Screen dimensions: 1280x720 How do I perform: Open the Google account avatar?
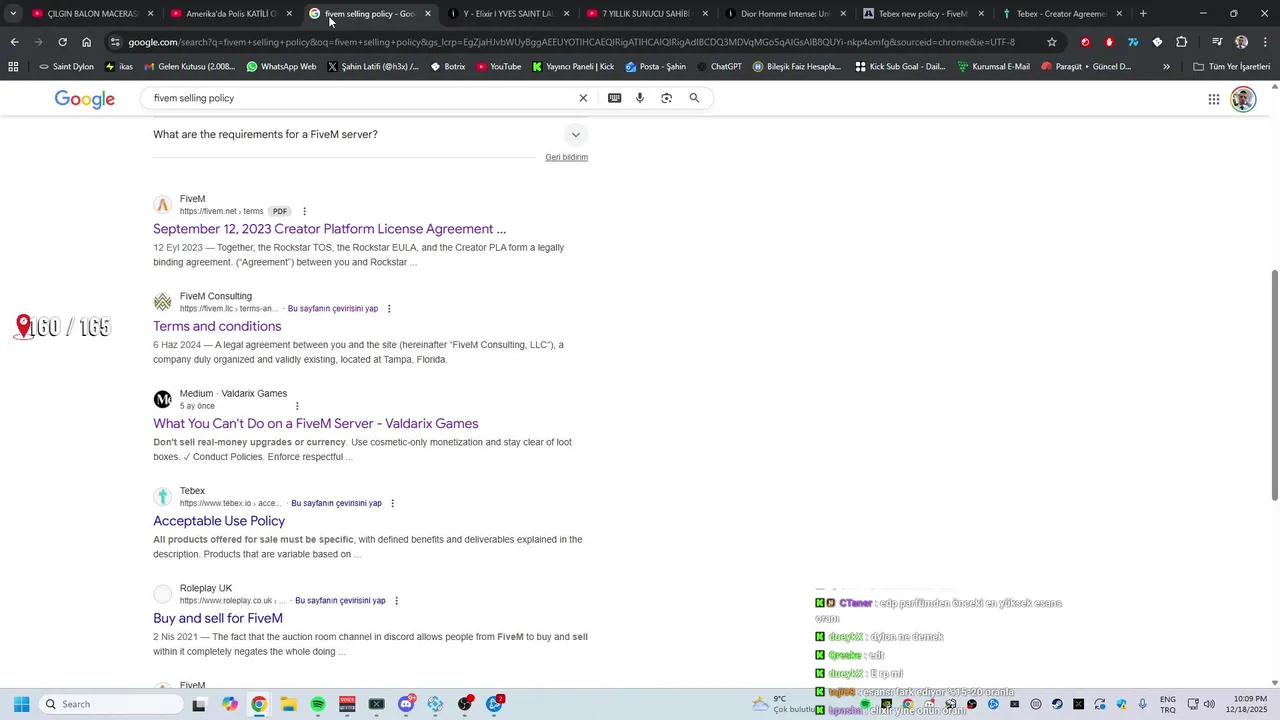[1243, 99]
